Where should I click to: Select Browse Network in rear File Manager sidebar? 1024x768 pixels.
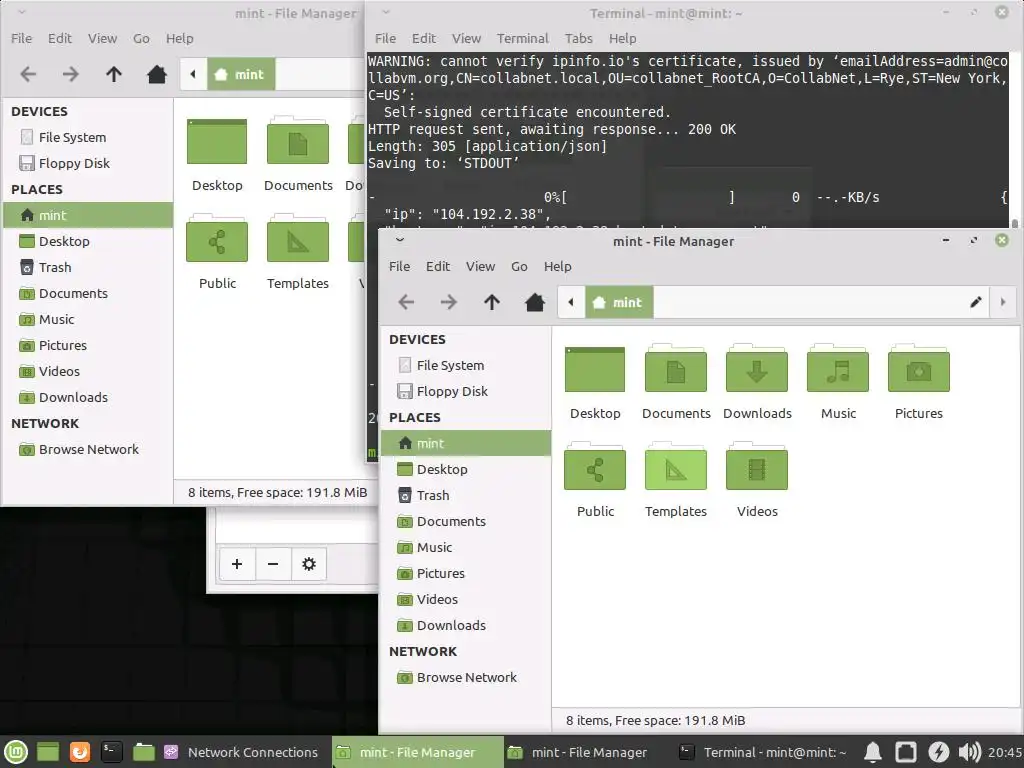point(88,449)
